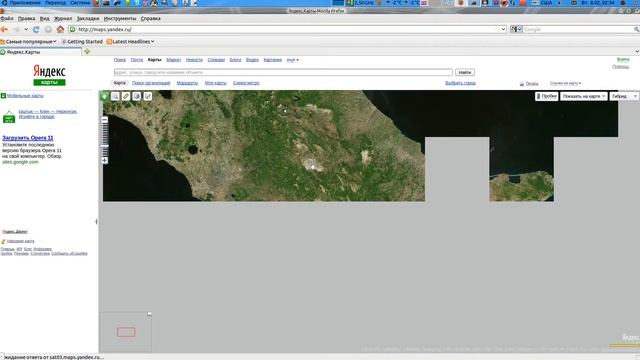Image resolution: width=640 pixels, height=360 pixels.
Task: Click the site identity icon in address bar
Action: [73, 29]
